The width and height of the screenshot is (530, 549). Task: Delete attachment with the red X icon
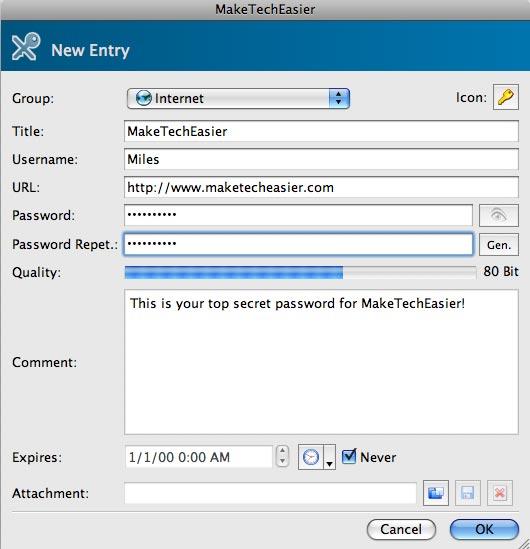(x=500, y=493)
